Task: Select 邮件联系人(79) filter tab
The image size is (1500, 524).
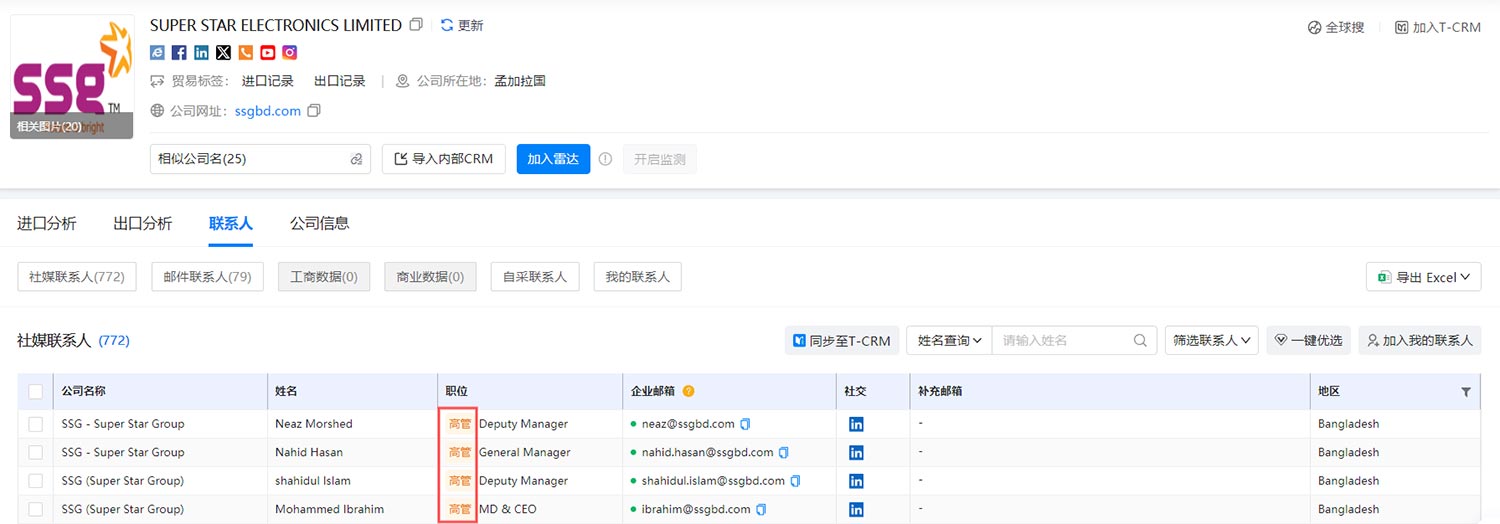Action: click(x=208, y=277)
